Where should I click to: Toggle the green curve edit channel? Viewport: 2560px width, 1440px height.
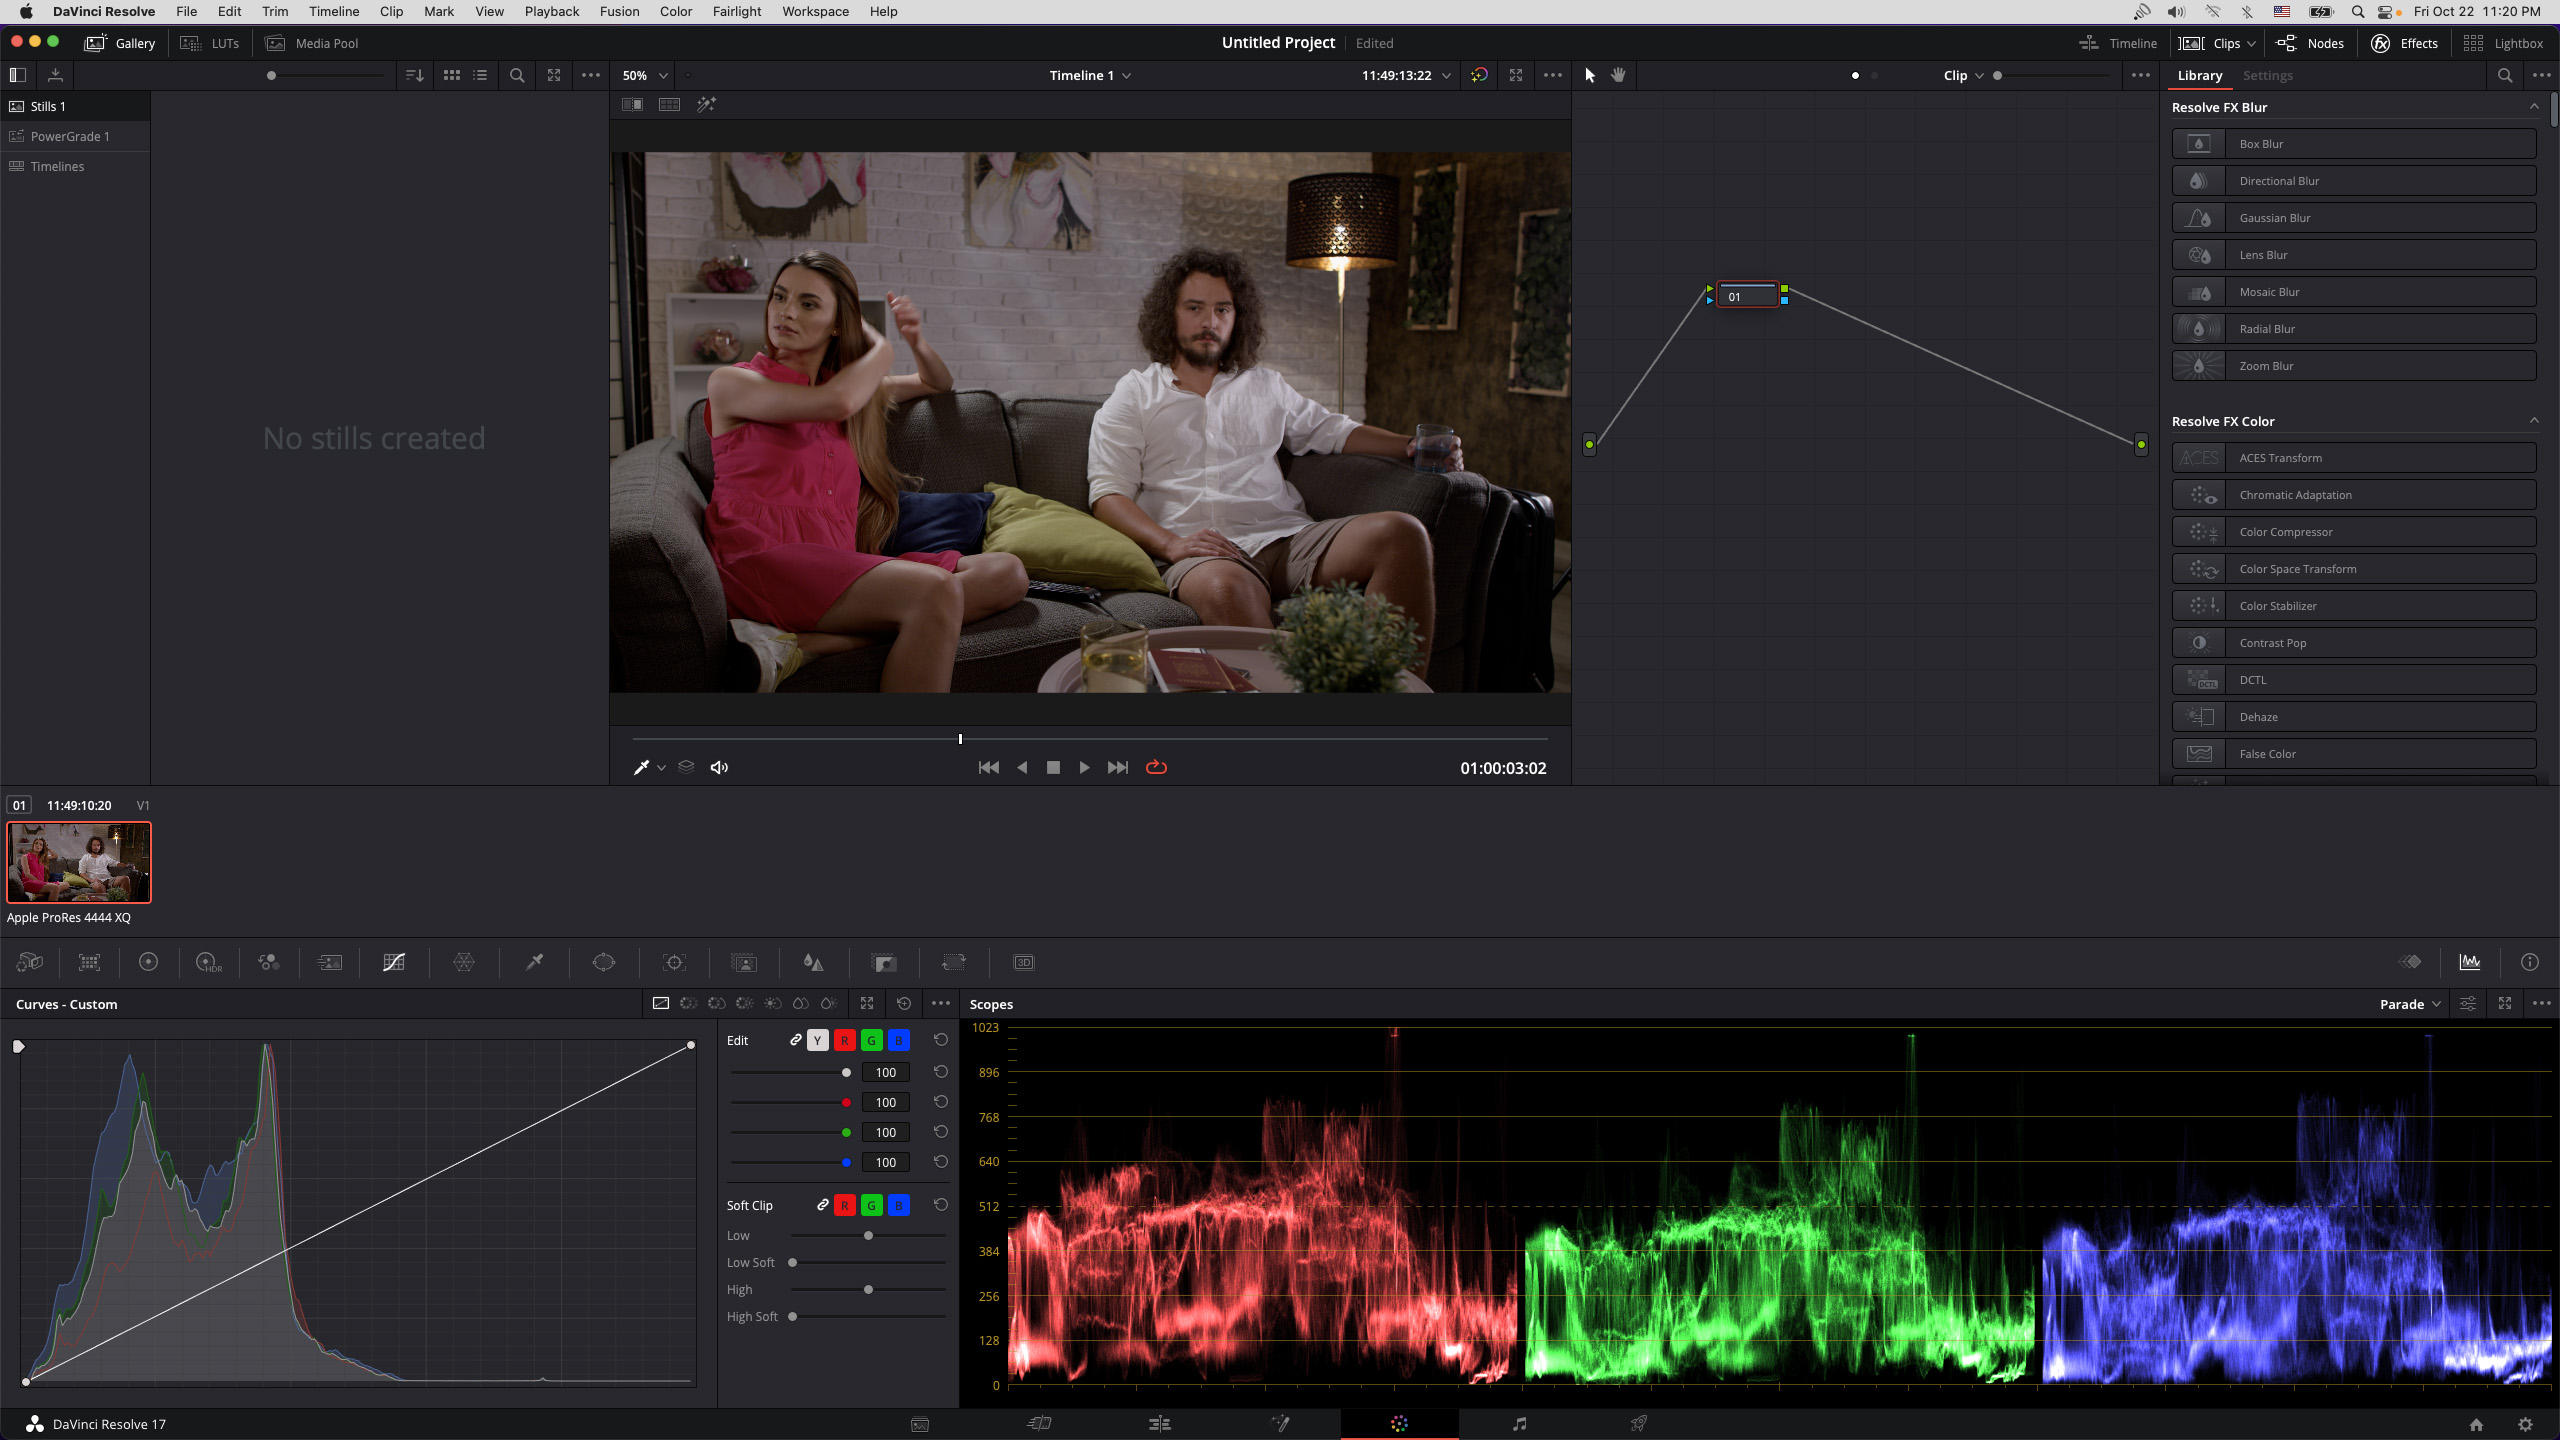[x=872, y=1041]
